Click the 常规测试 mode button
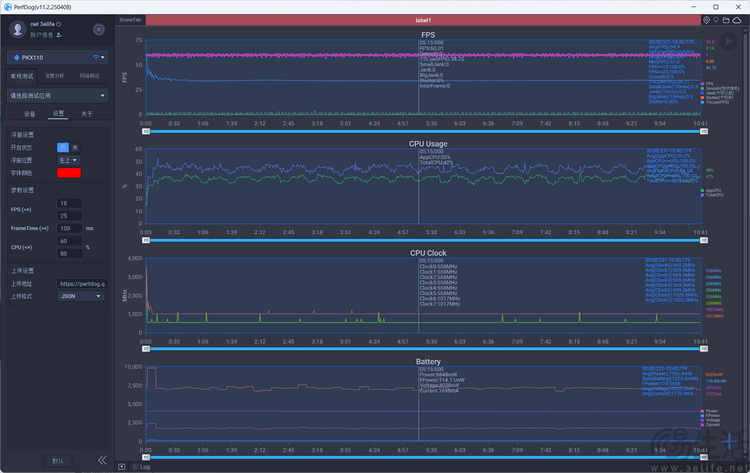This screenshot has width=750, height=473. click(x=22, y=76)
